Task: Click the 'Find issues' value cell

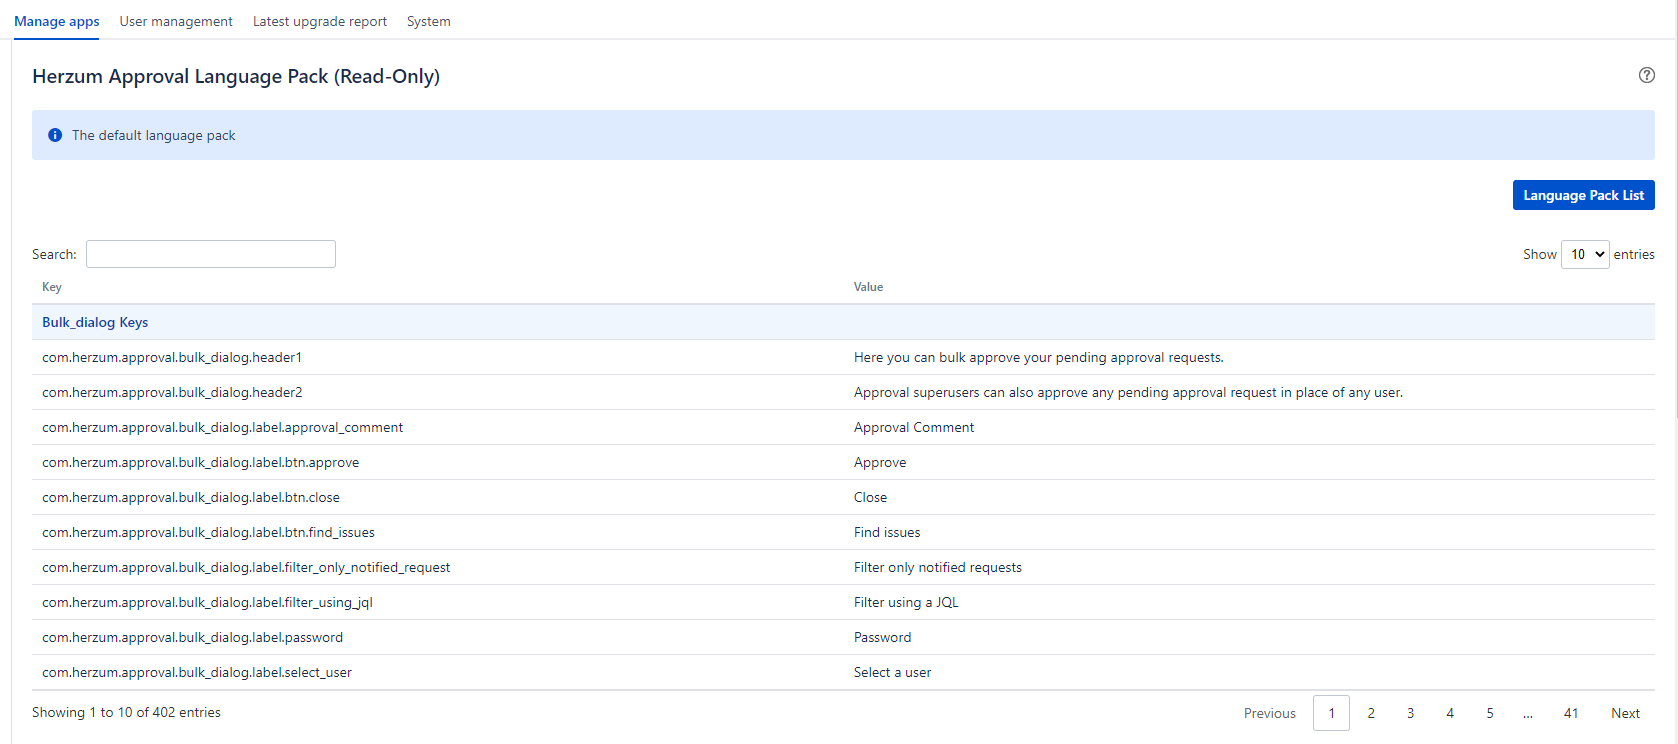Action: (887, 532)
